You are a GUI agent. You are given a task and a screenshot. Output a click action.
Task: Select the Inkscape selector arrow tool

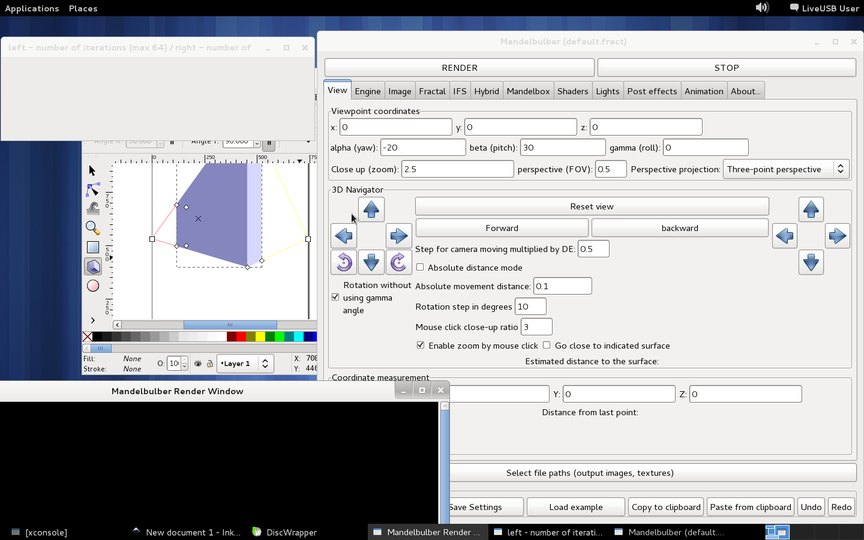coord(93,171)
